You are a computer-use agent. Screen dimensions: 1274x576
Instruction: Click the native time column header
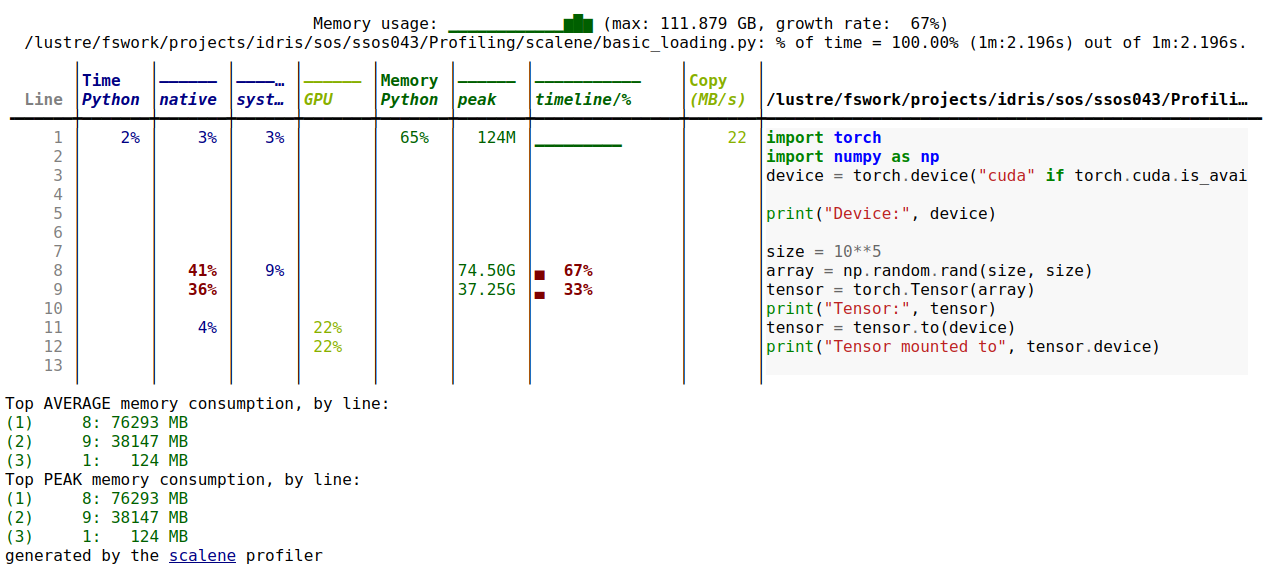point(188,90)
